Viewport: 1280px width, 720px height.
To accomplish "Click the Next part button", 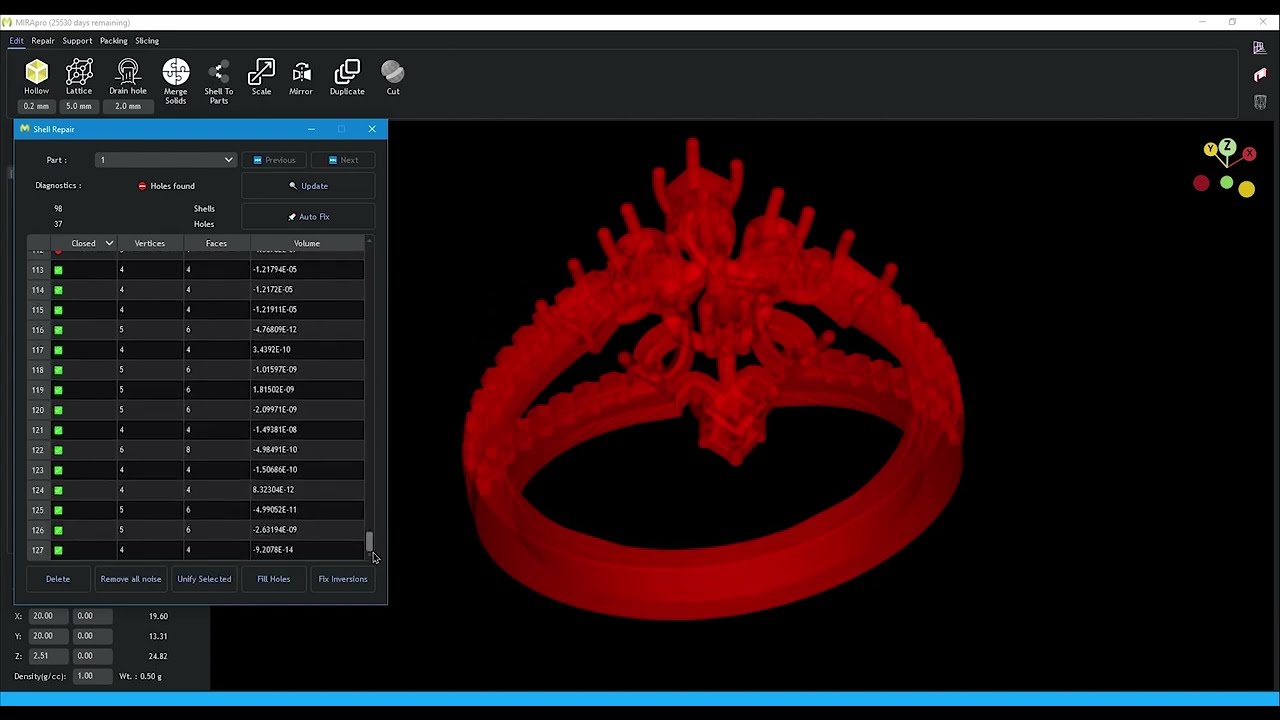I will [x=343, y=160].
